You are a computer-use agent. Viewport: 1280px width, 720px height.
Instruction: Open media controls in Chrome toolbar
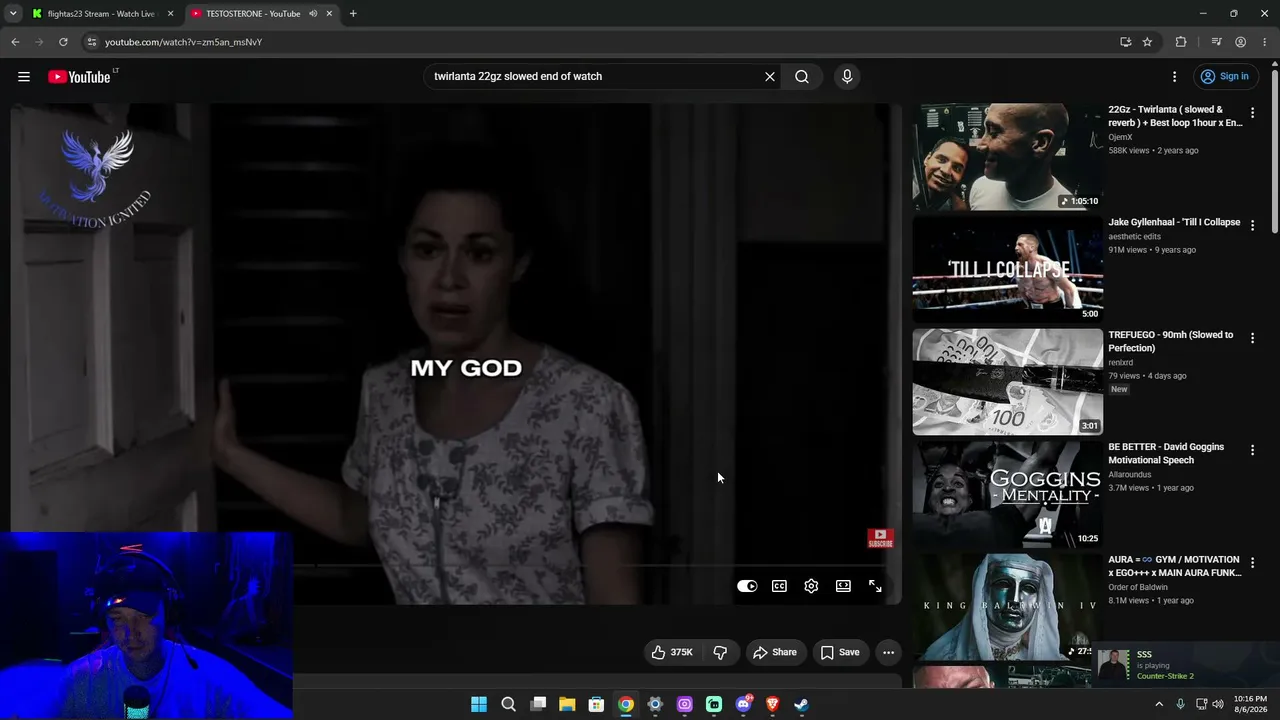pos(1216,42)
